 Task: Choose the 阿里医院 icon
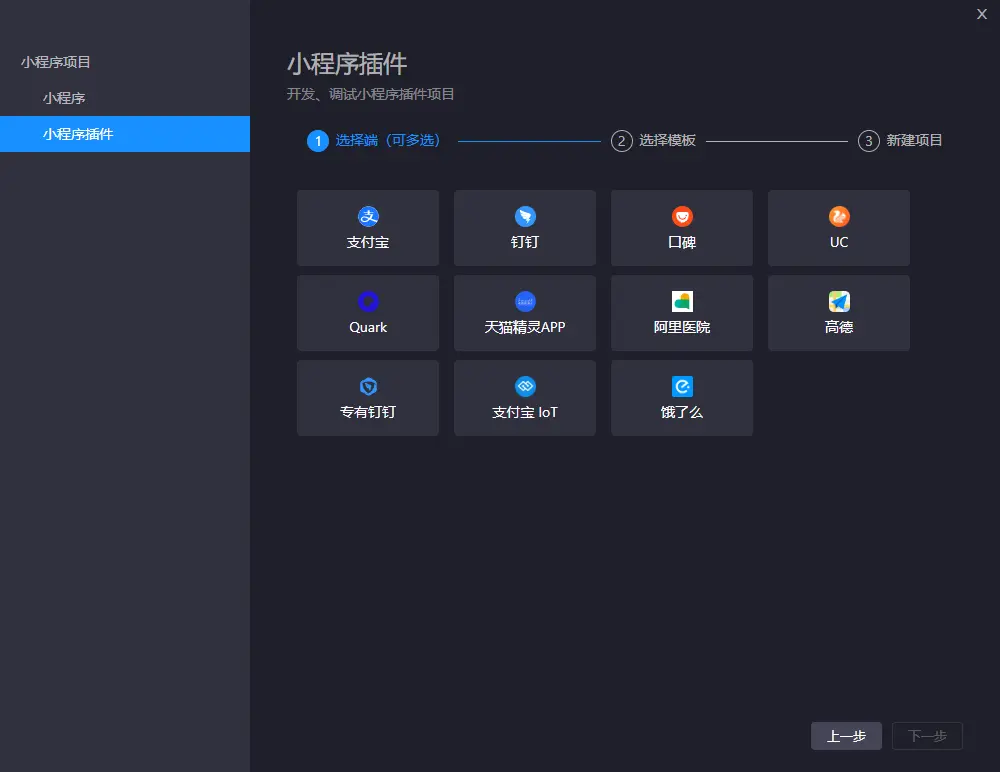click(x=682, y=301)
